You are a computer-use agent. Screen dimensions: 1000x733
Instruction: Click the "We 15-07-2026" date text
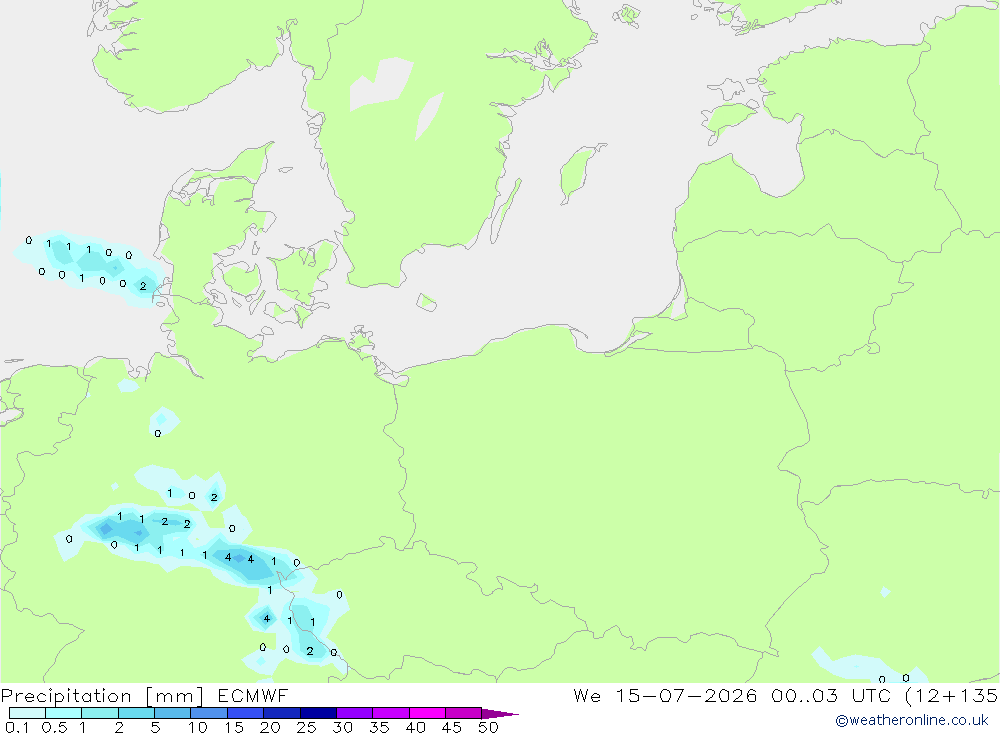(x=665, y=695)
